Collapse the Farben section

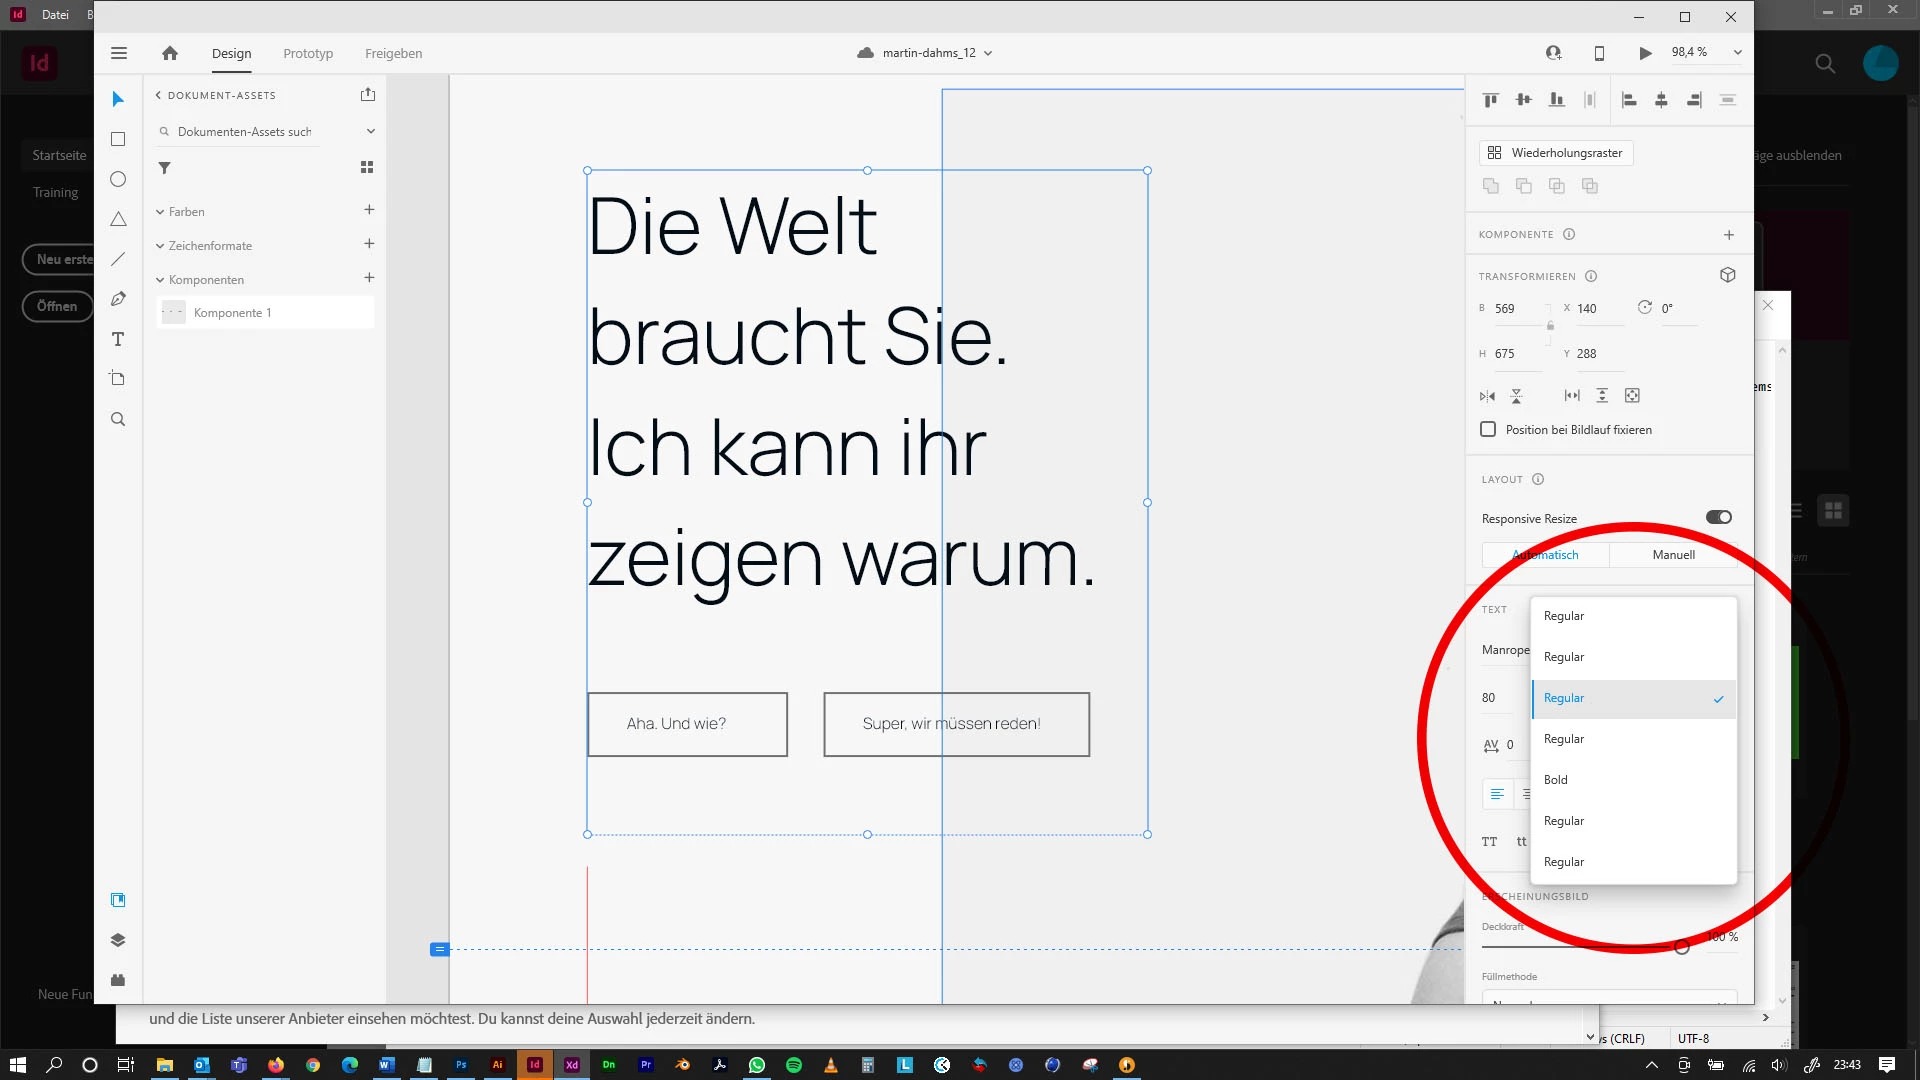pos(160,212)
